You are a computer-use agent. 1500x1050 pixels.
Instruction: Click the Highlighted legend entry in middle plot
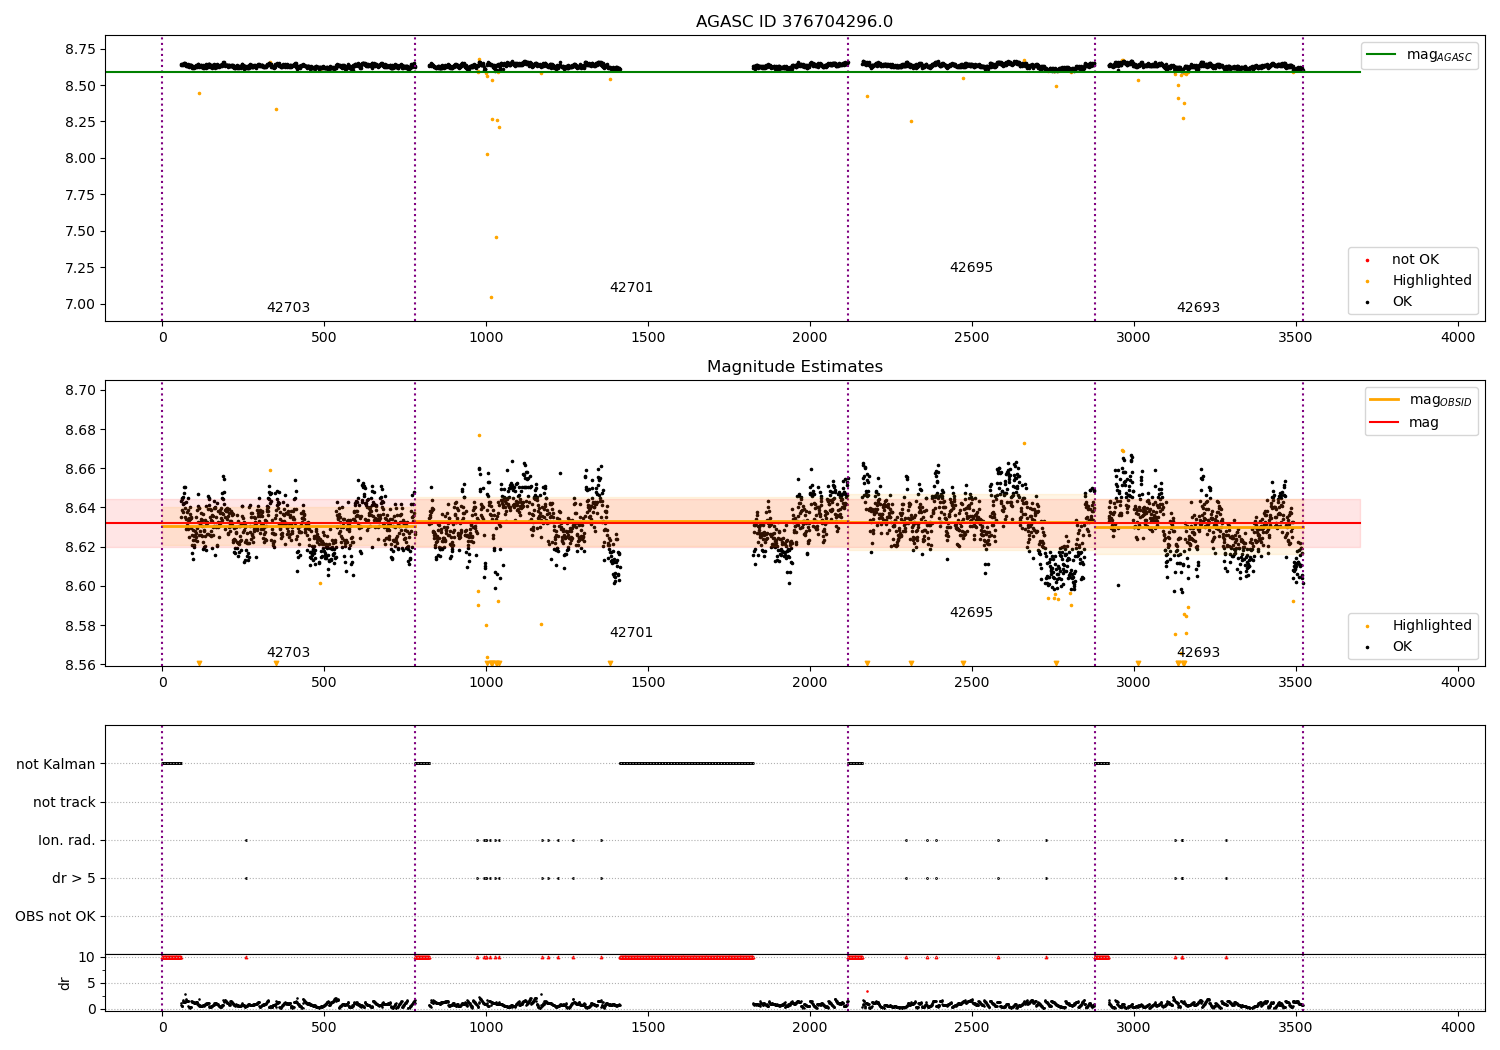click(1420, 626)
